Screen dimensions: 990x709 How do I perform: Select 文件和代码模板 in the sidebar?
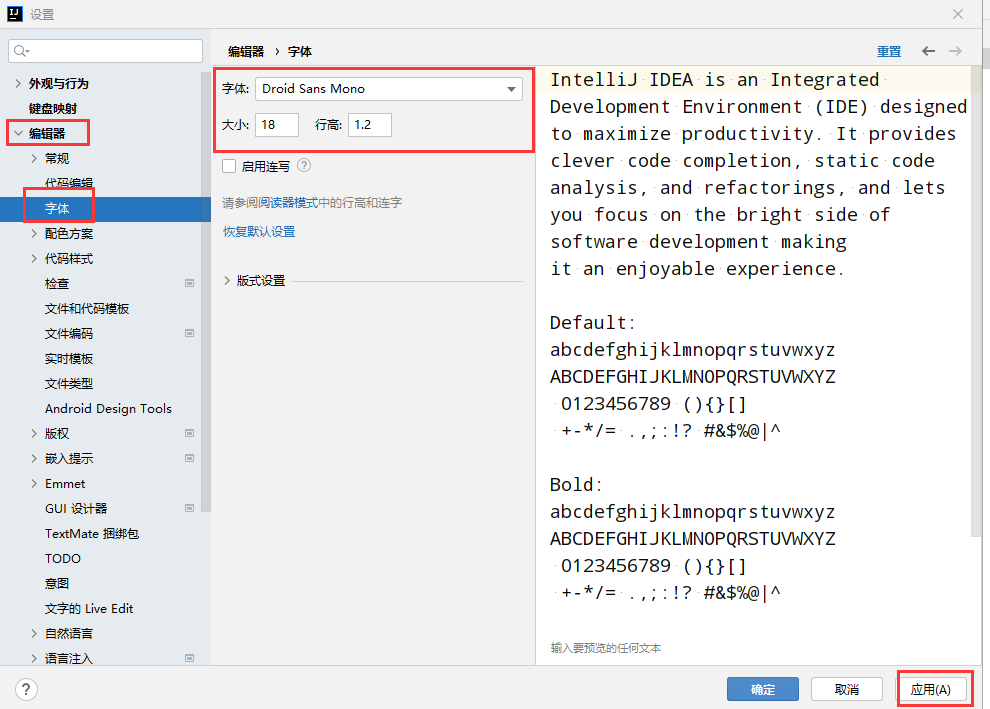[x=87, y=309]
